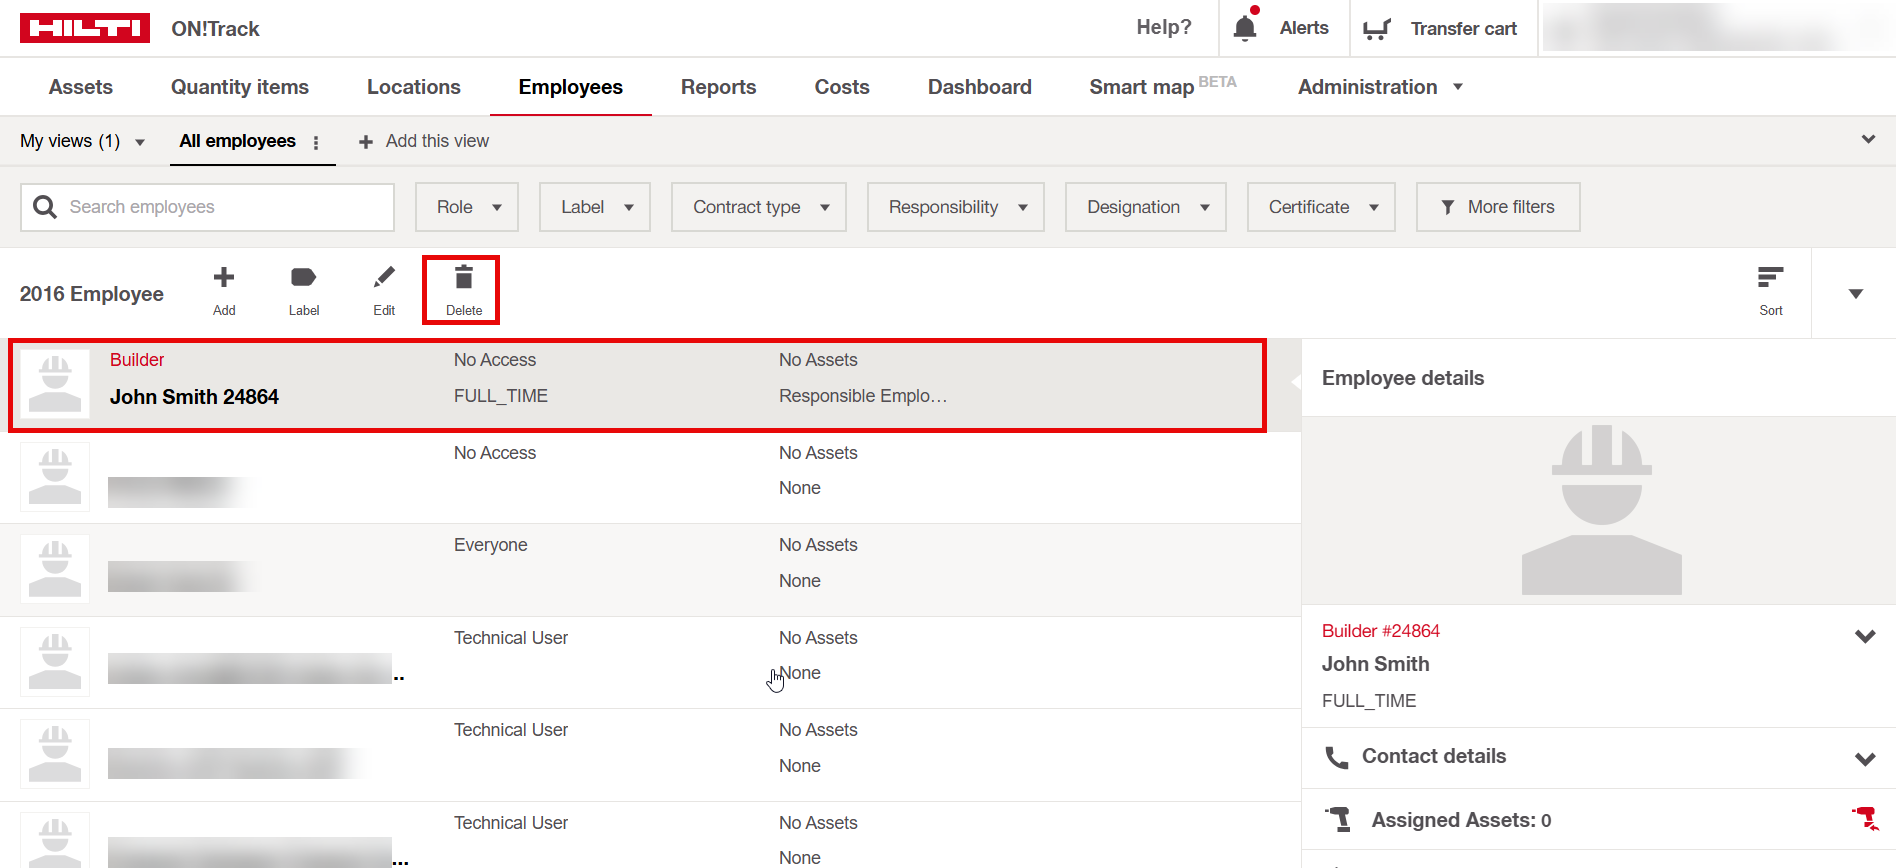
Task: Switch to the Assets tab
Action: pyautogui.click(x=81, y=87)
